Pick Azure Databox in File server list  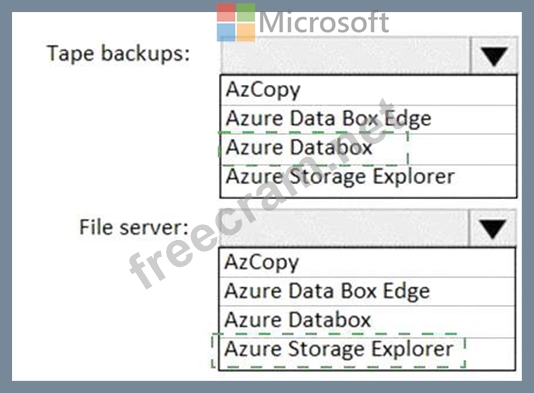pos(367,321)
